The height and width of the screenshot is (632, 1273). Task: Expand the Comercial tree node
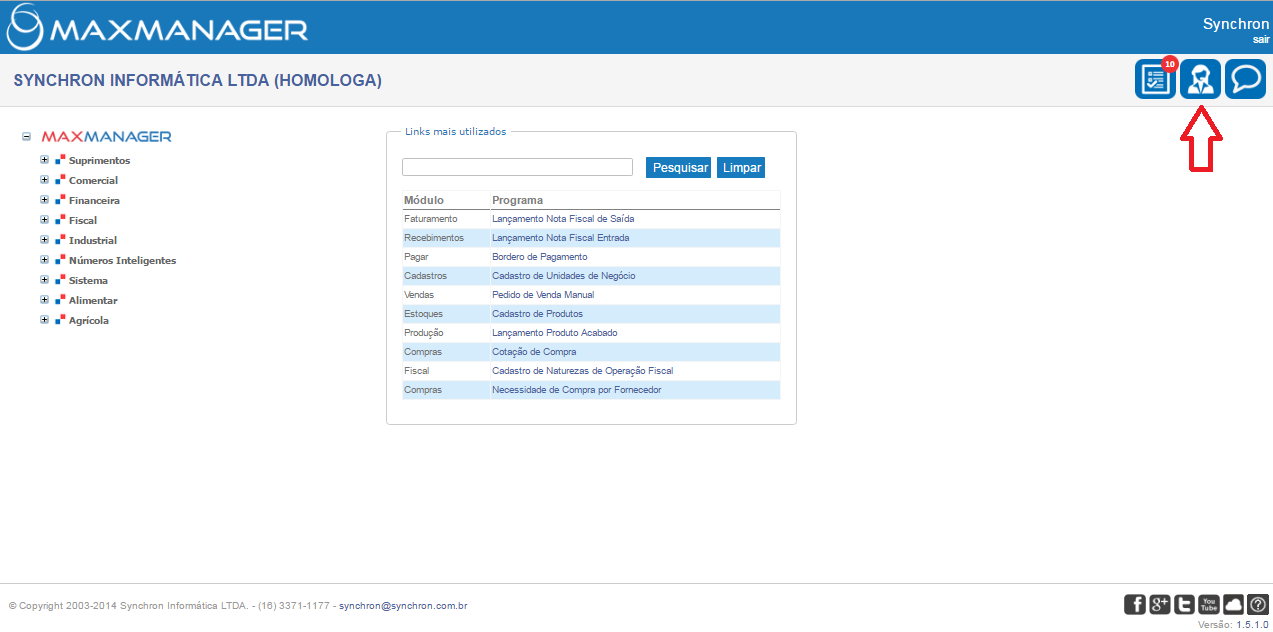[44, 180]
